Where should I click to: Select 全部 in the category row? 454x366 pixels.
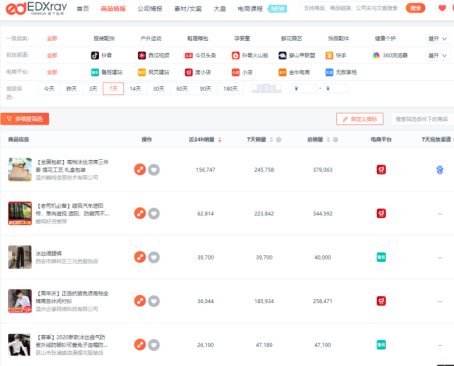tap(52, 39)
